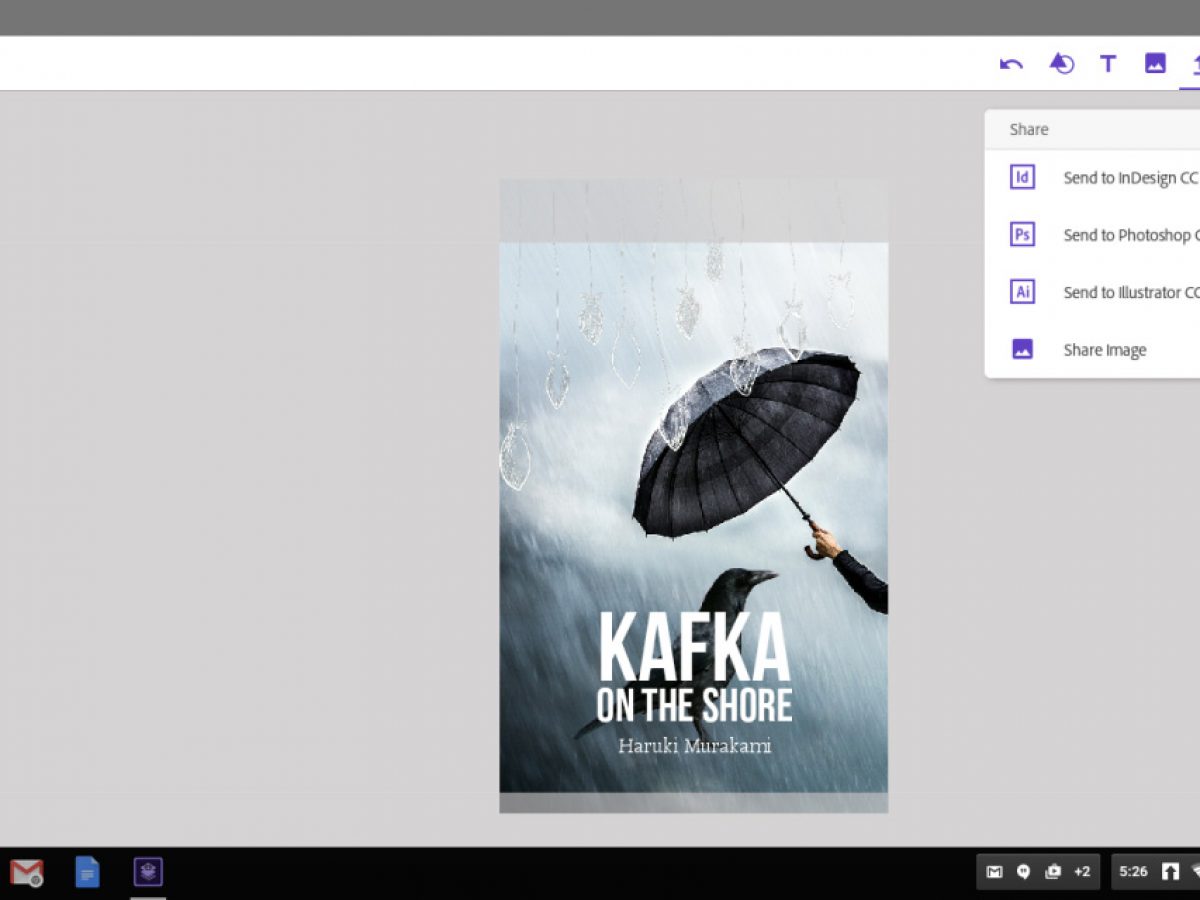The image size is (1200, 900).
Task: Click the Adobe Comp app shelf icon
Action: pyautogui.click(x=148, y=873)
